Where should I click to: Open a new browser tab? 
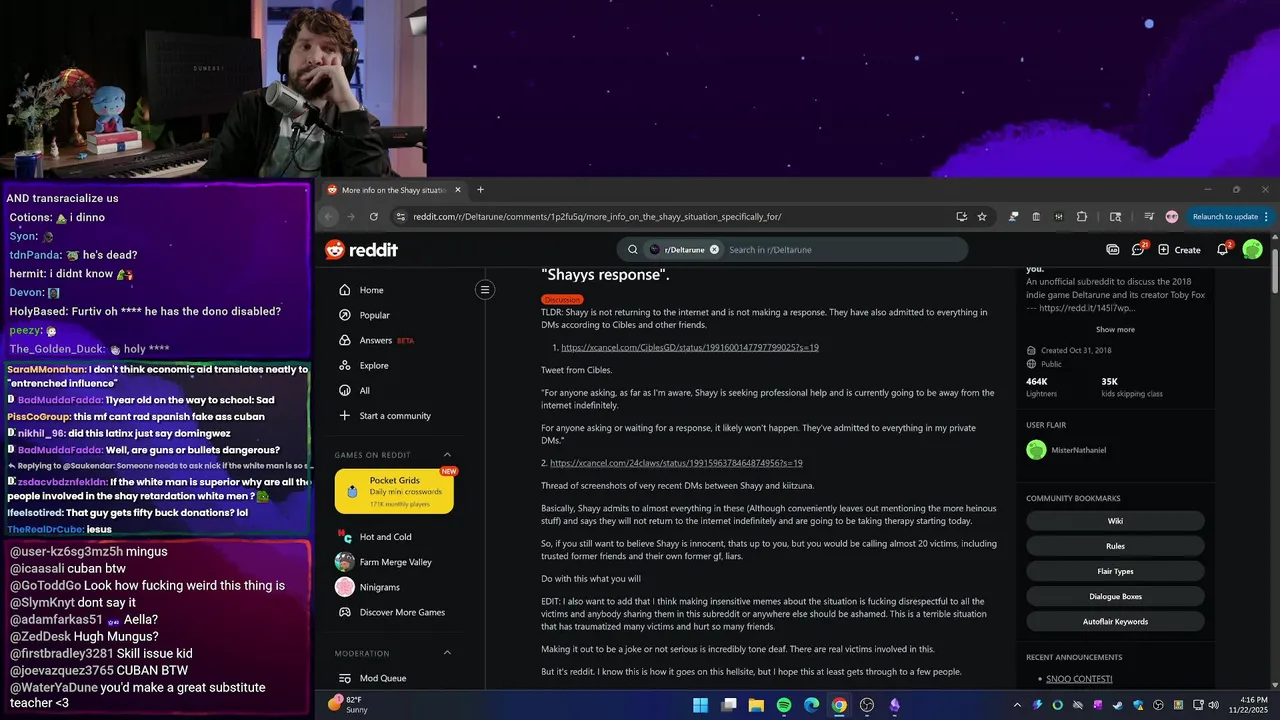coord(480,190)
